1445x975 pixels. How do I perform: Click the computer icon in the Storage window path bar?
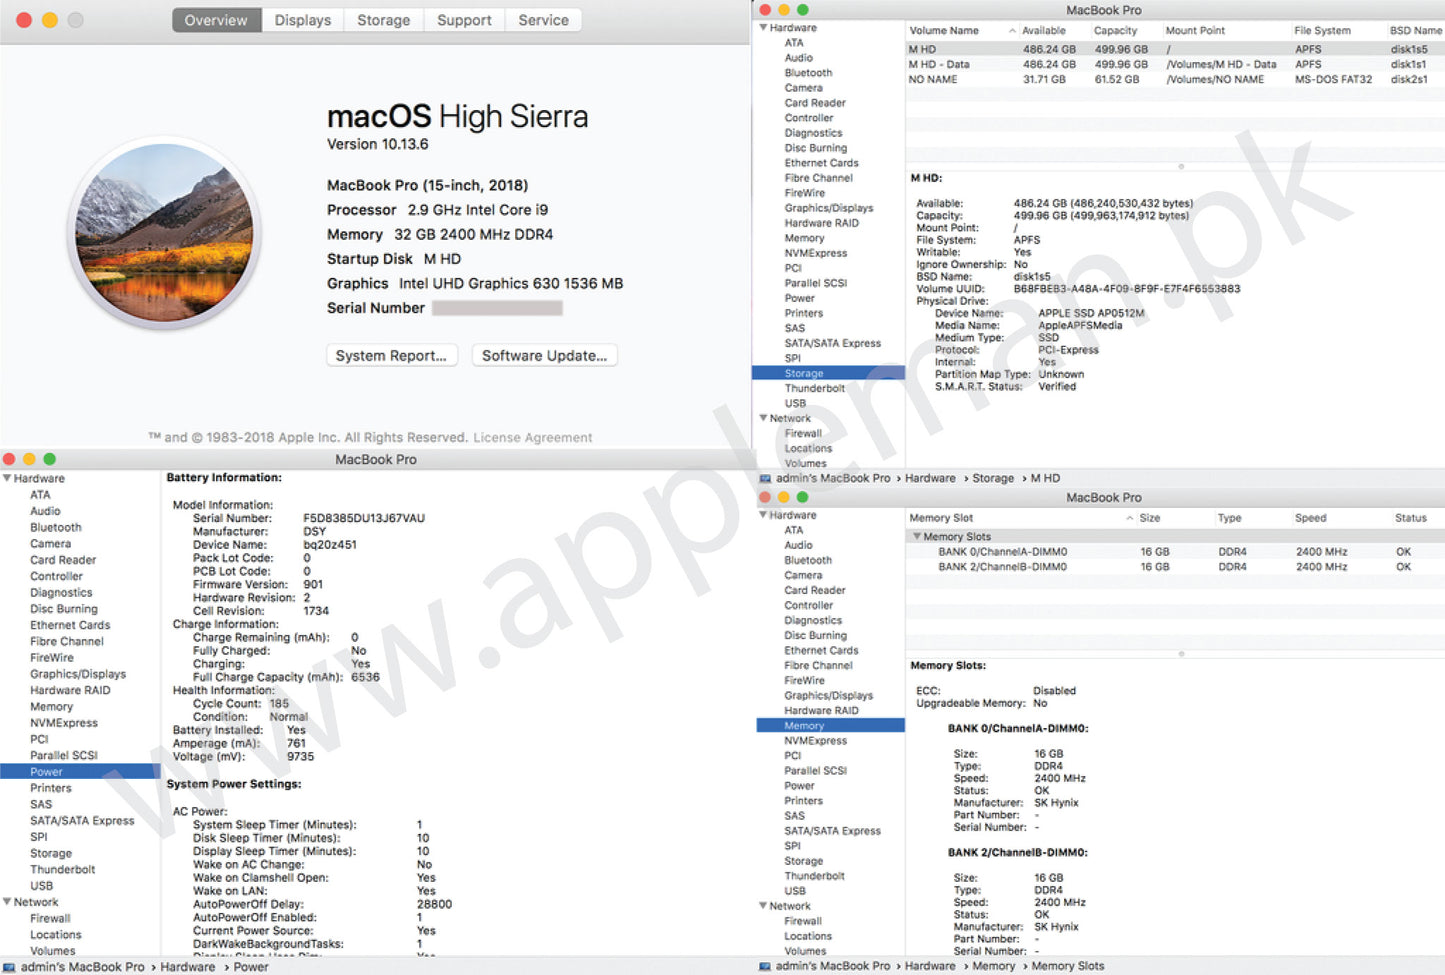[765, 478]
